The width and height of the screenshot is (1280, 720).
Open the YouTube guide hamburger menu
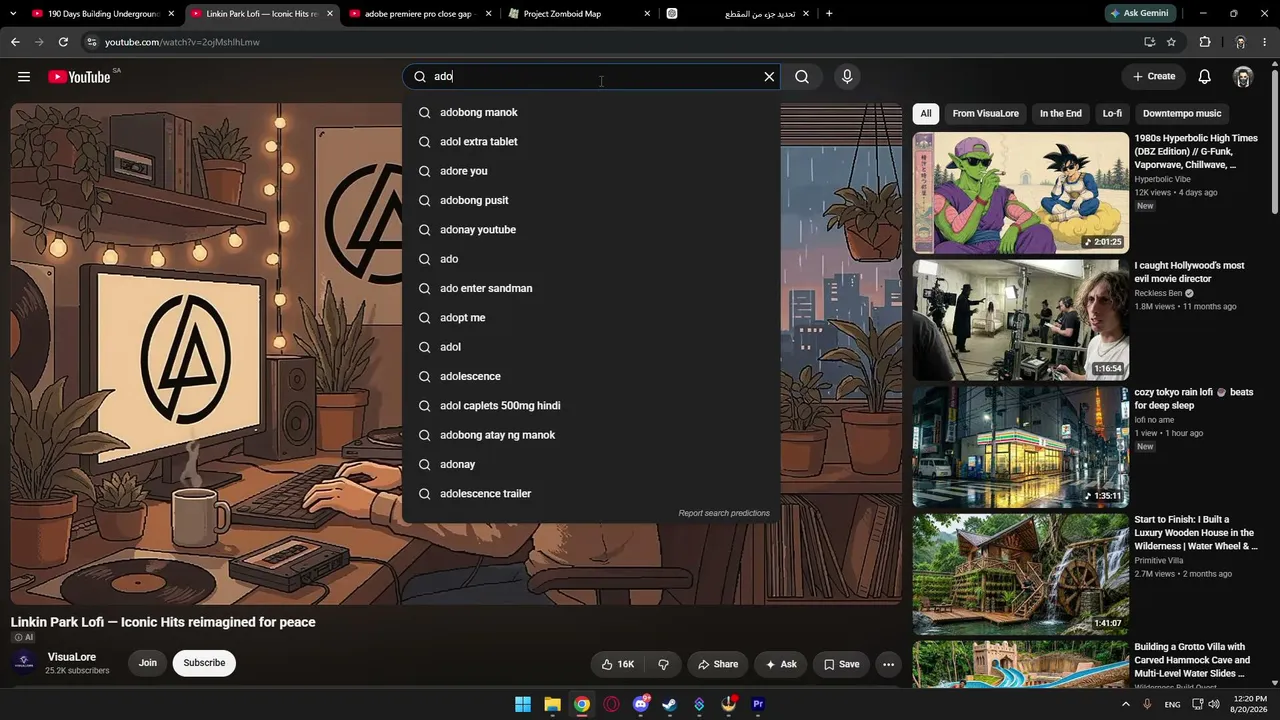(x=24, y=77)
